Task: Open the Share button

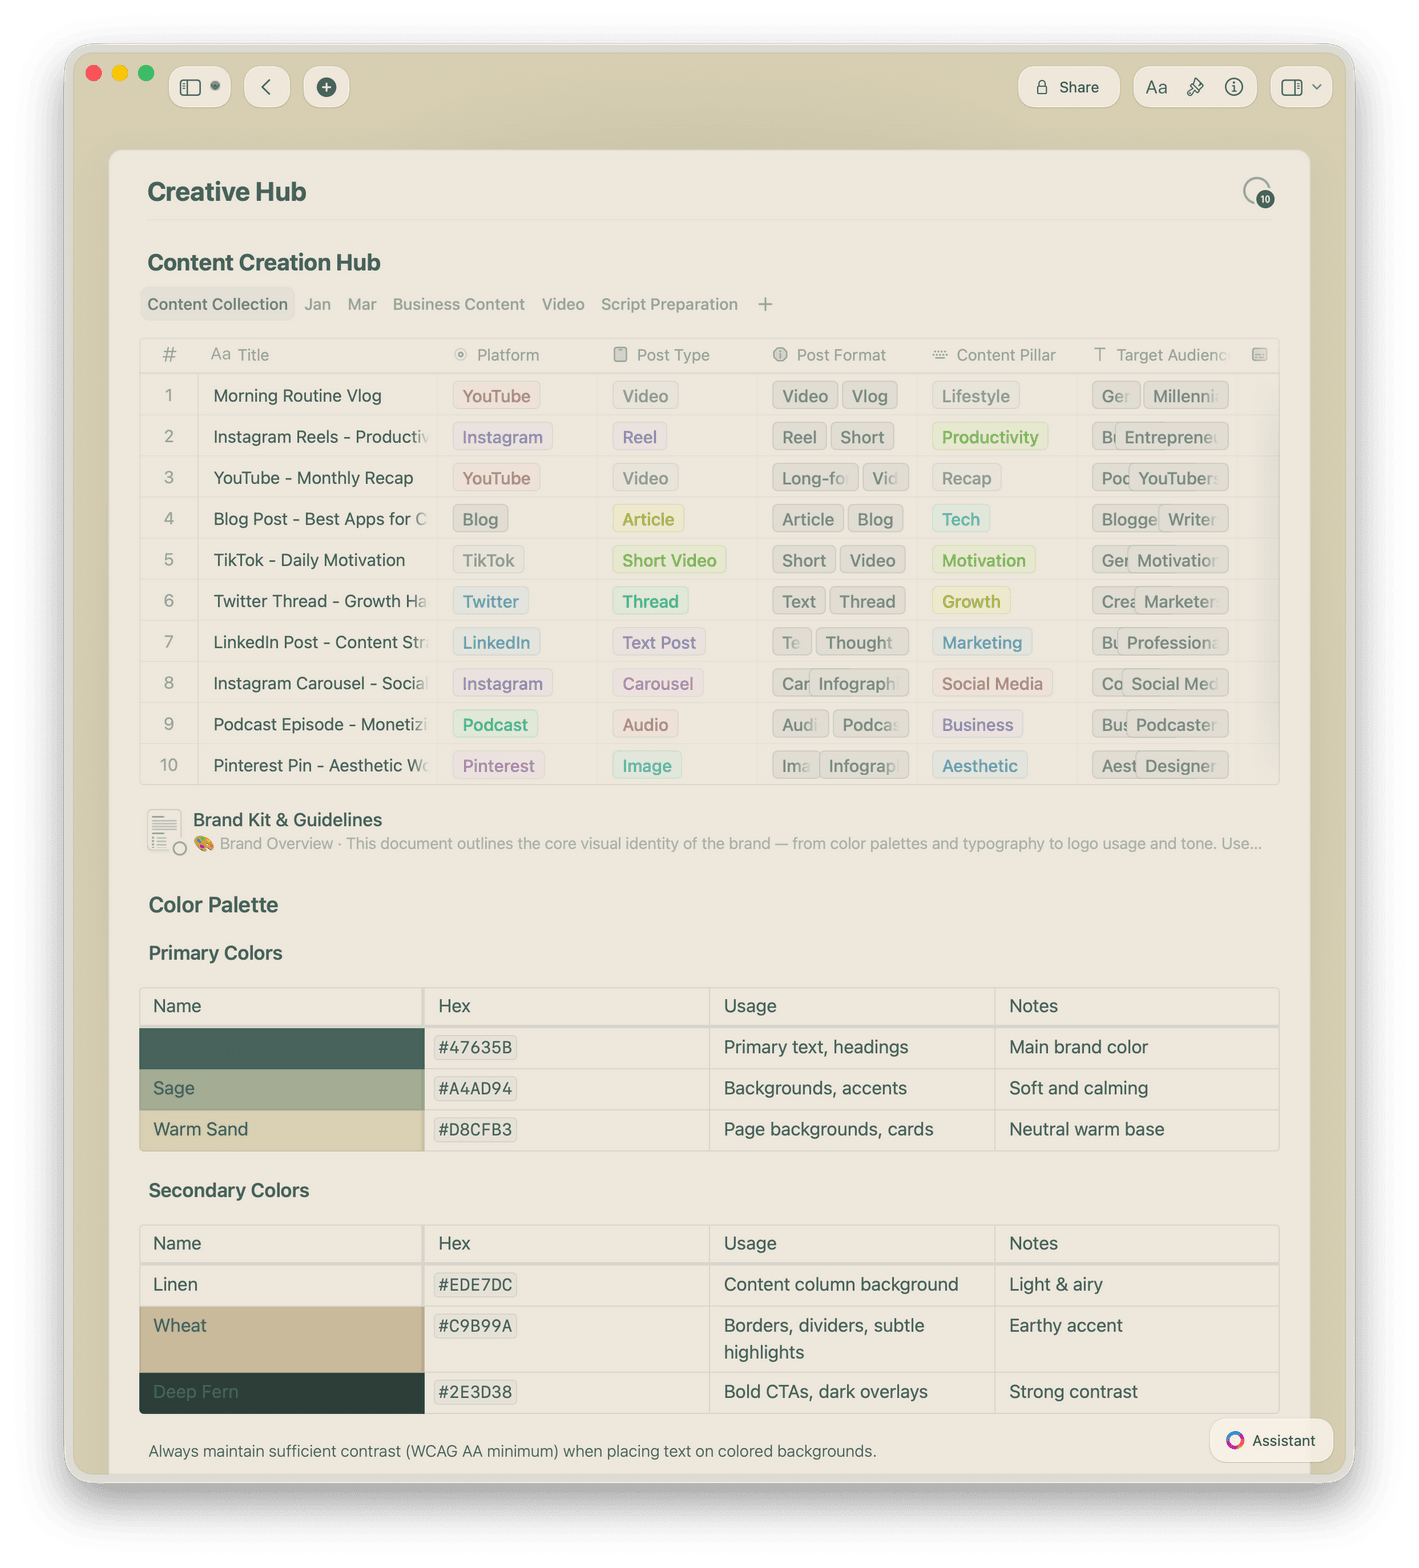Action: pos(1068,87)
